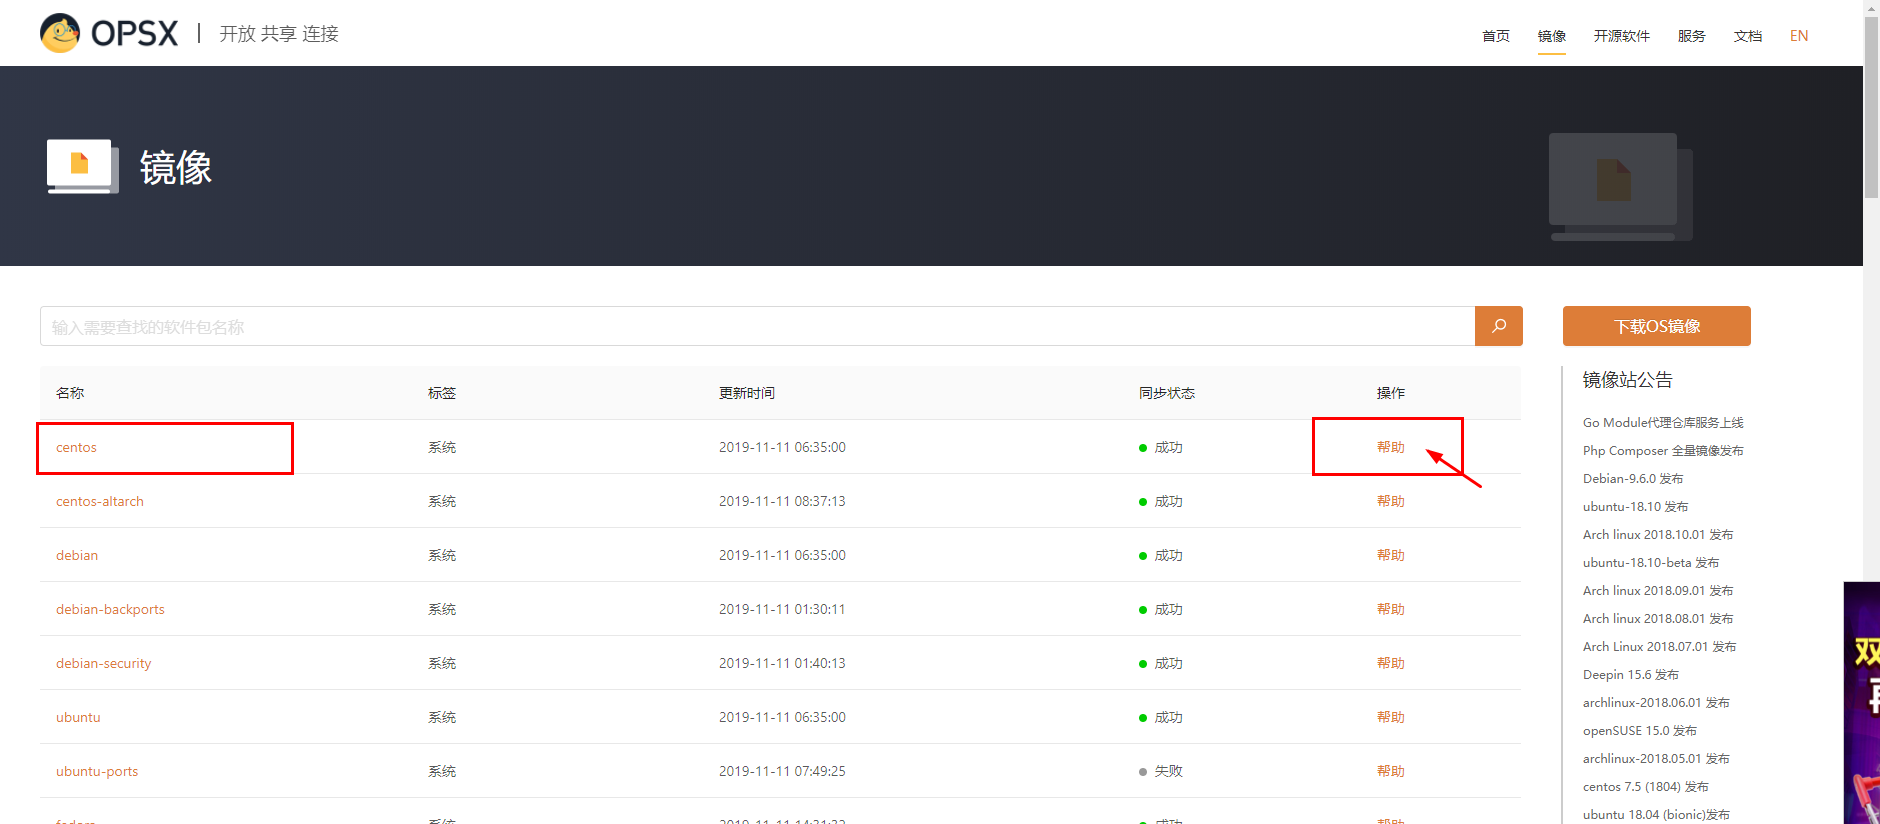
Task: Open the Go Module proxy announcement
Action: (1662, 423)
